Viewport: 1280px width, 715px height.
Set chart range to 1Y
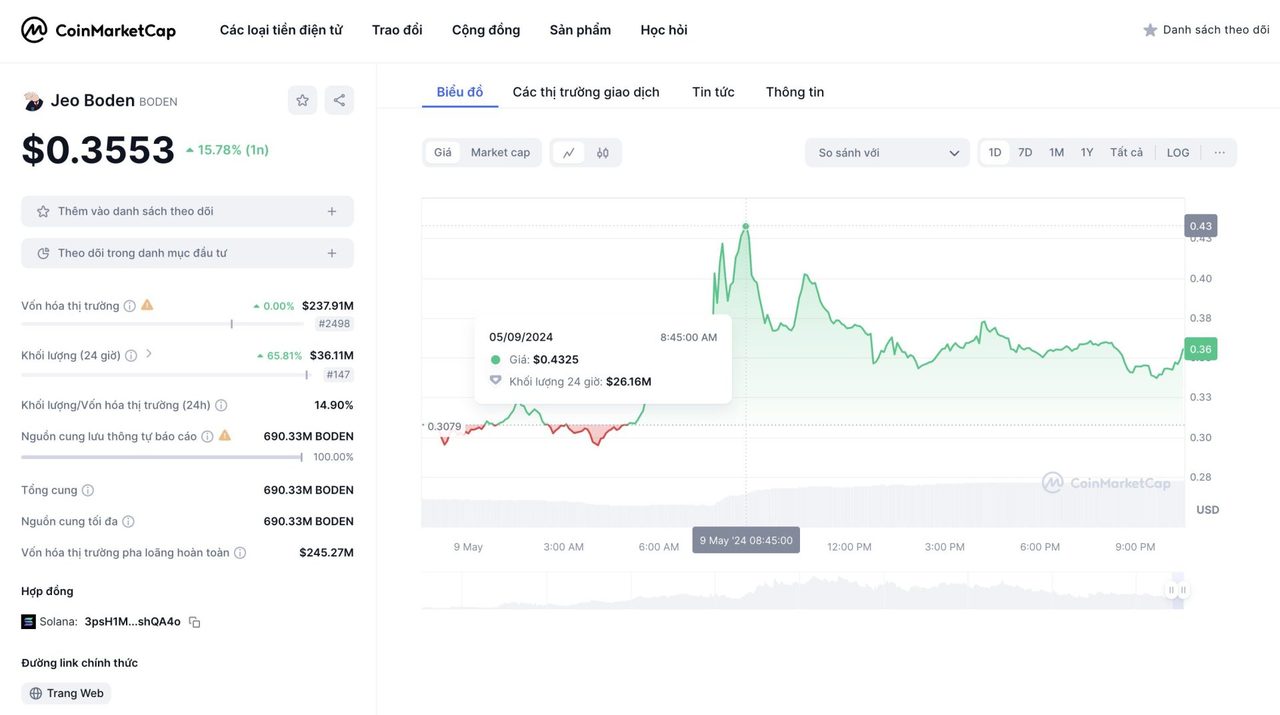1087,153
